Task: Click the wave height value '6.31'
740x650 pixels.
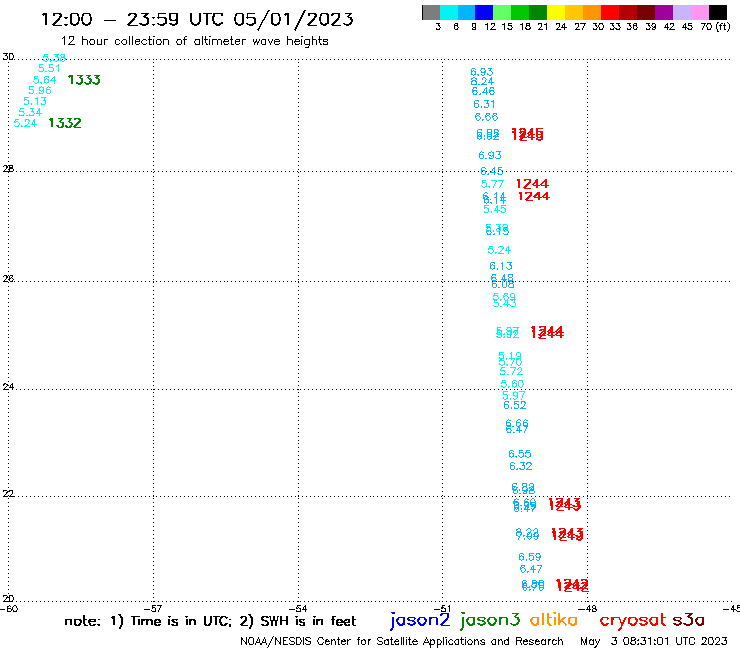Action: coord(484,104)
